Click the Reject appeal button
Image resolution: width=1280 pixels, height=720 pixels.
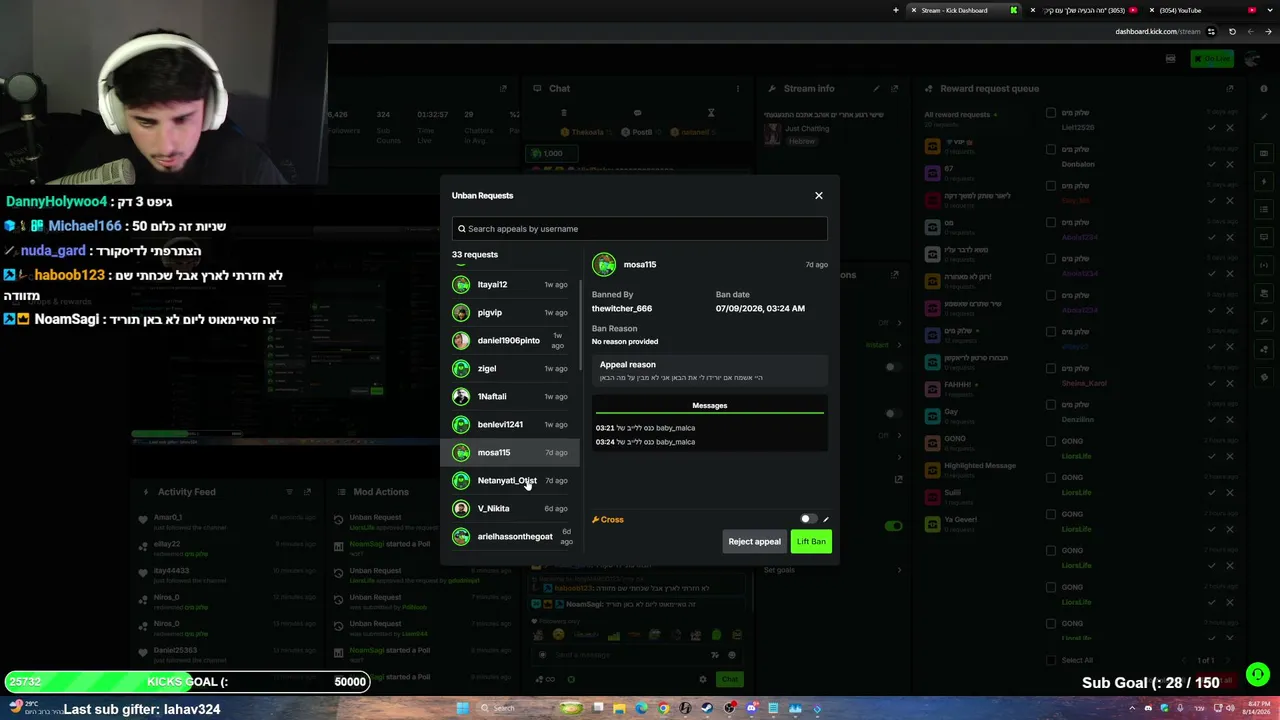point(754,542)
